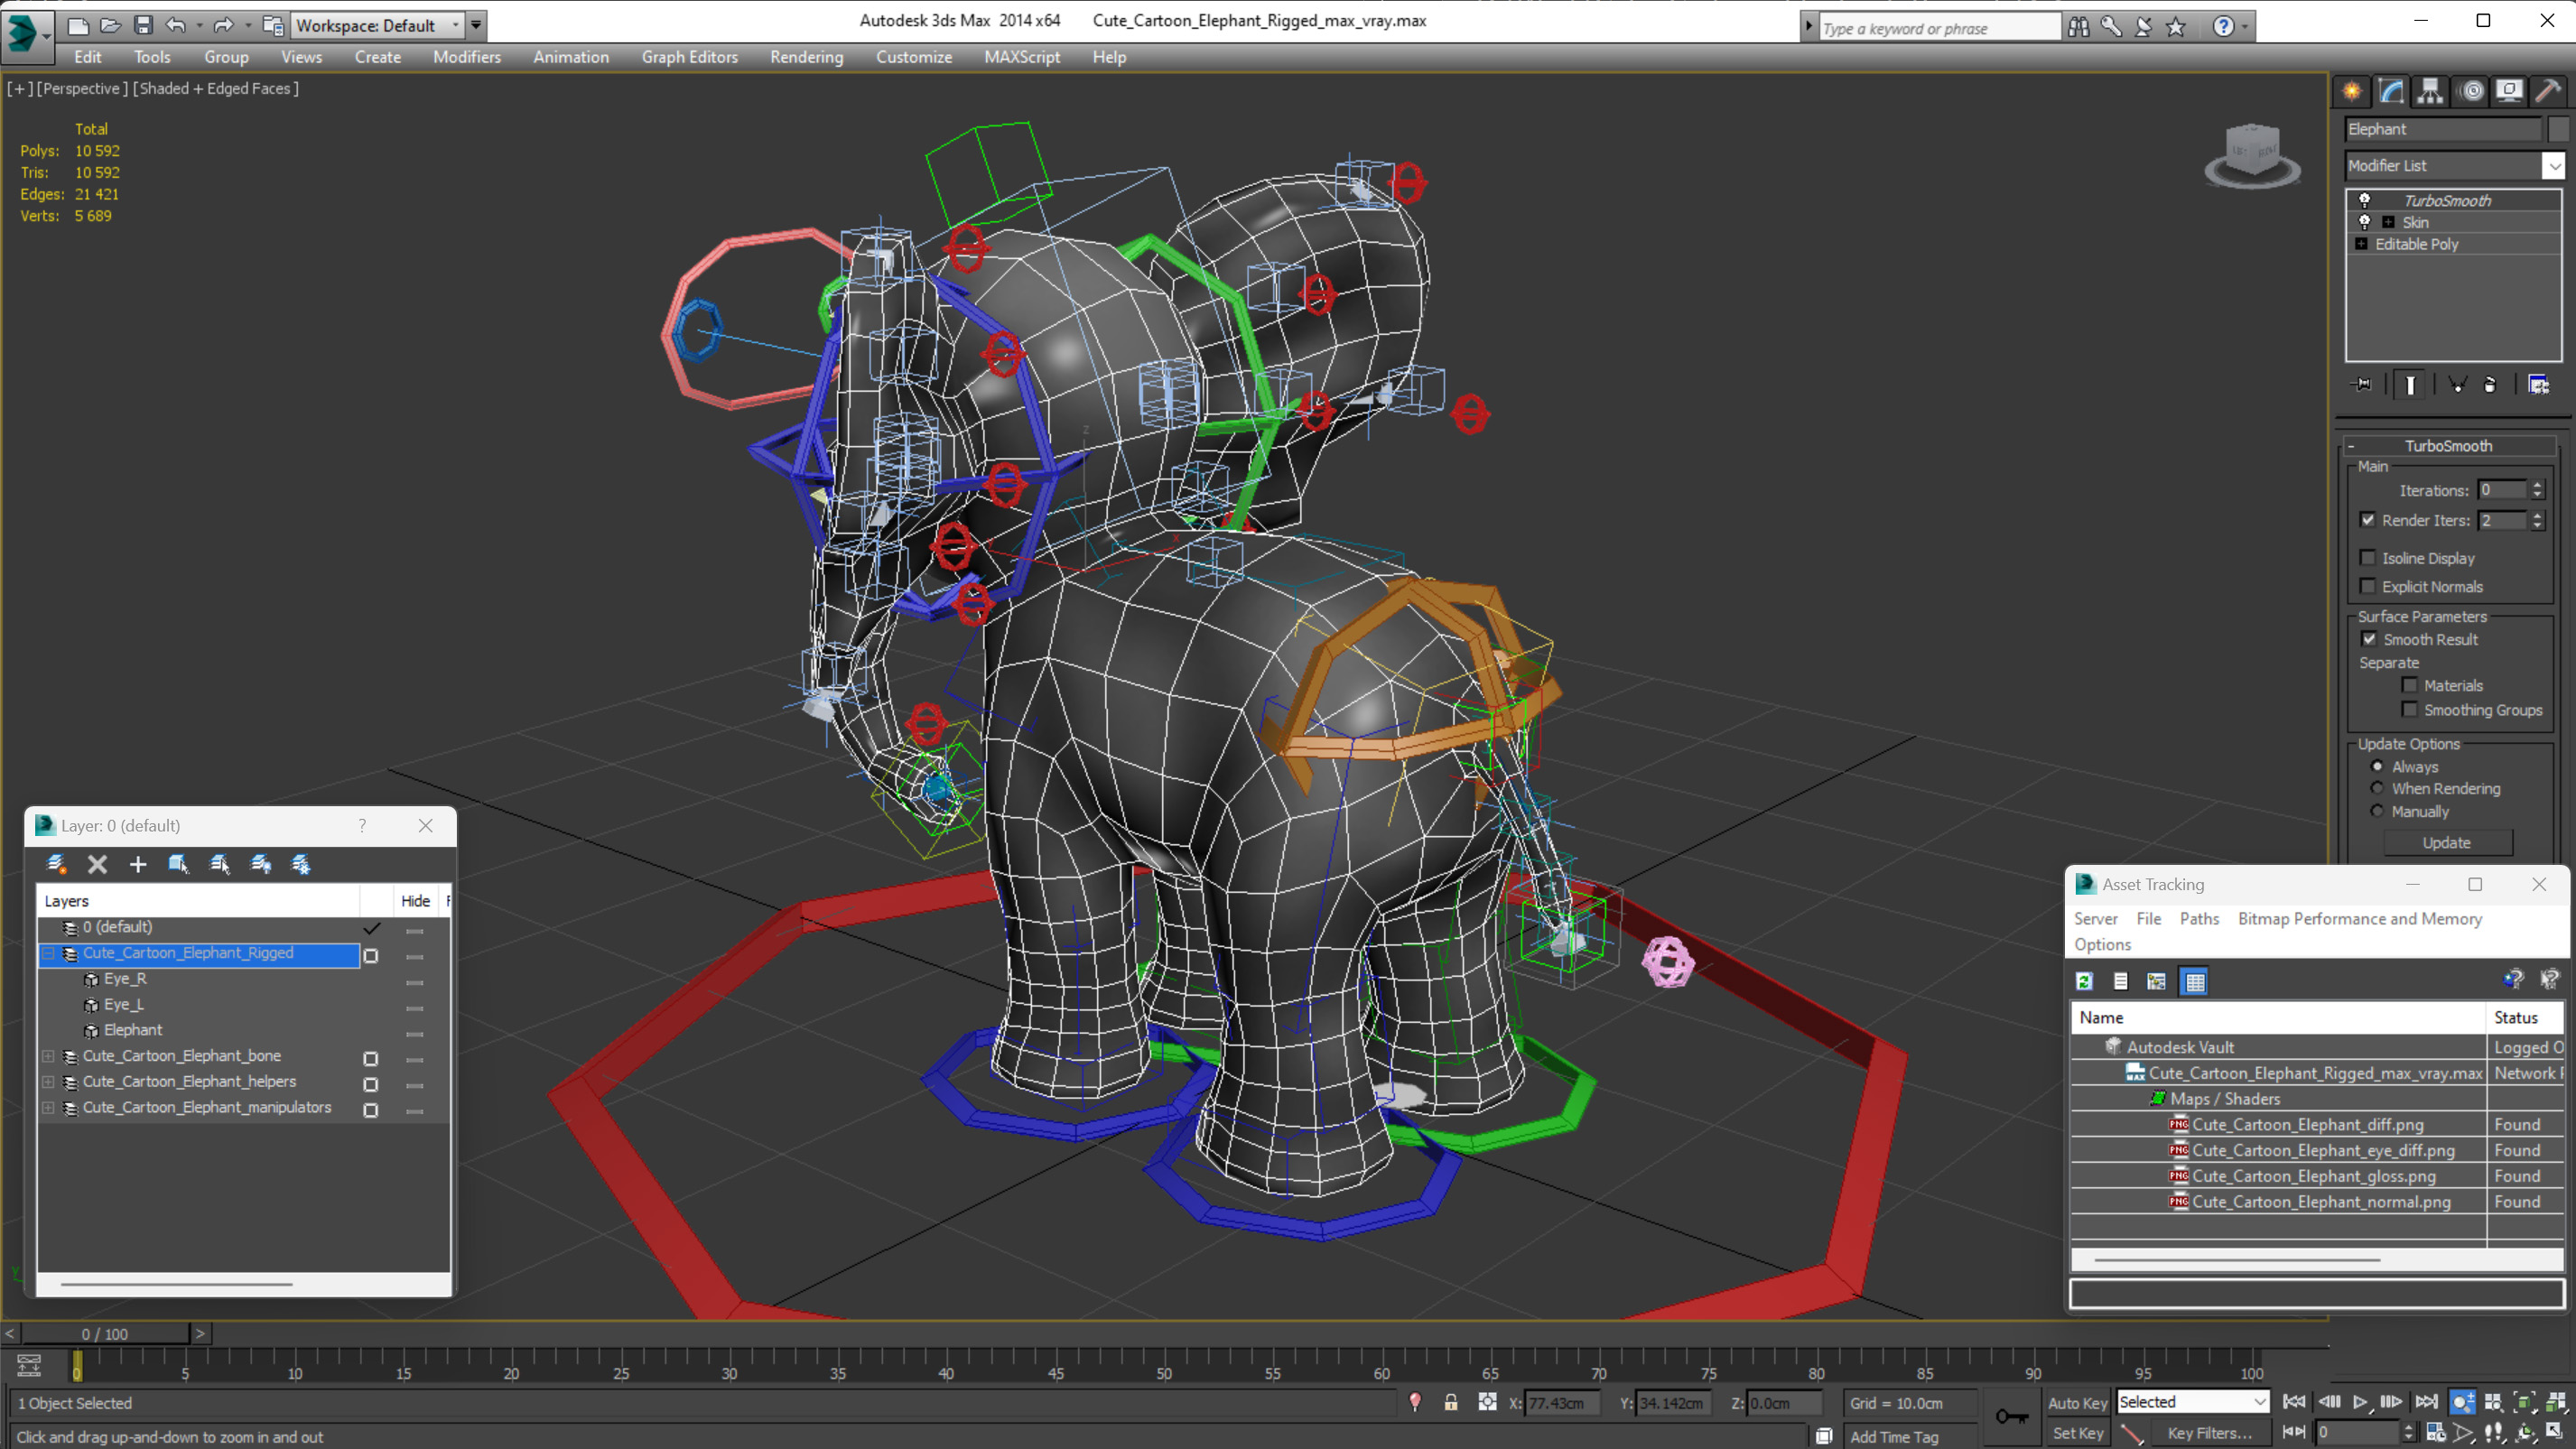2576x1449 pixels.
Task: Expand Cute_Cartoon_Elephant_helpers layer
Action: [x=48, y=1082]
